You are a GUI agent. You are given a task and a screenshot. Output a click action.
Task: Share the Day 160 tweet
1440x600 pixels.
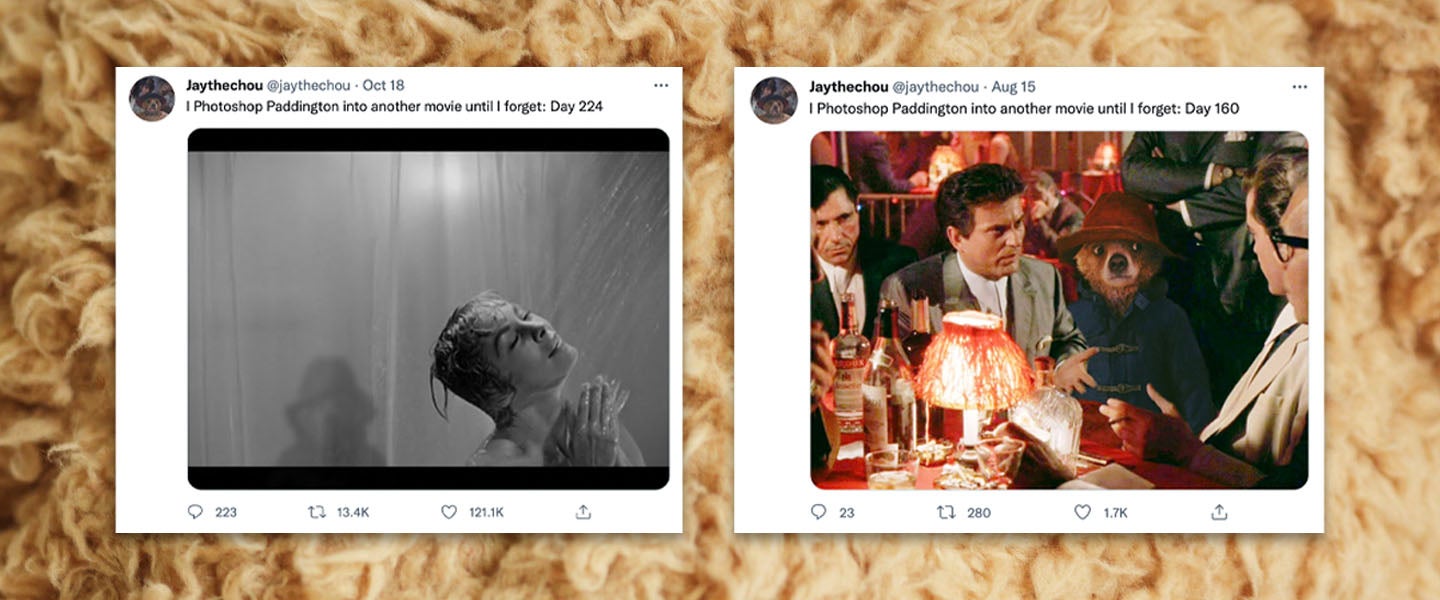1219,512
